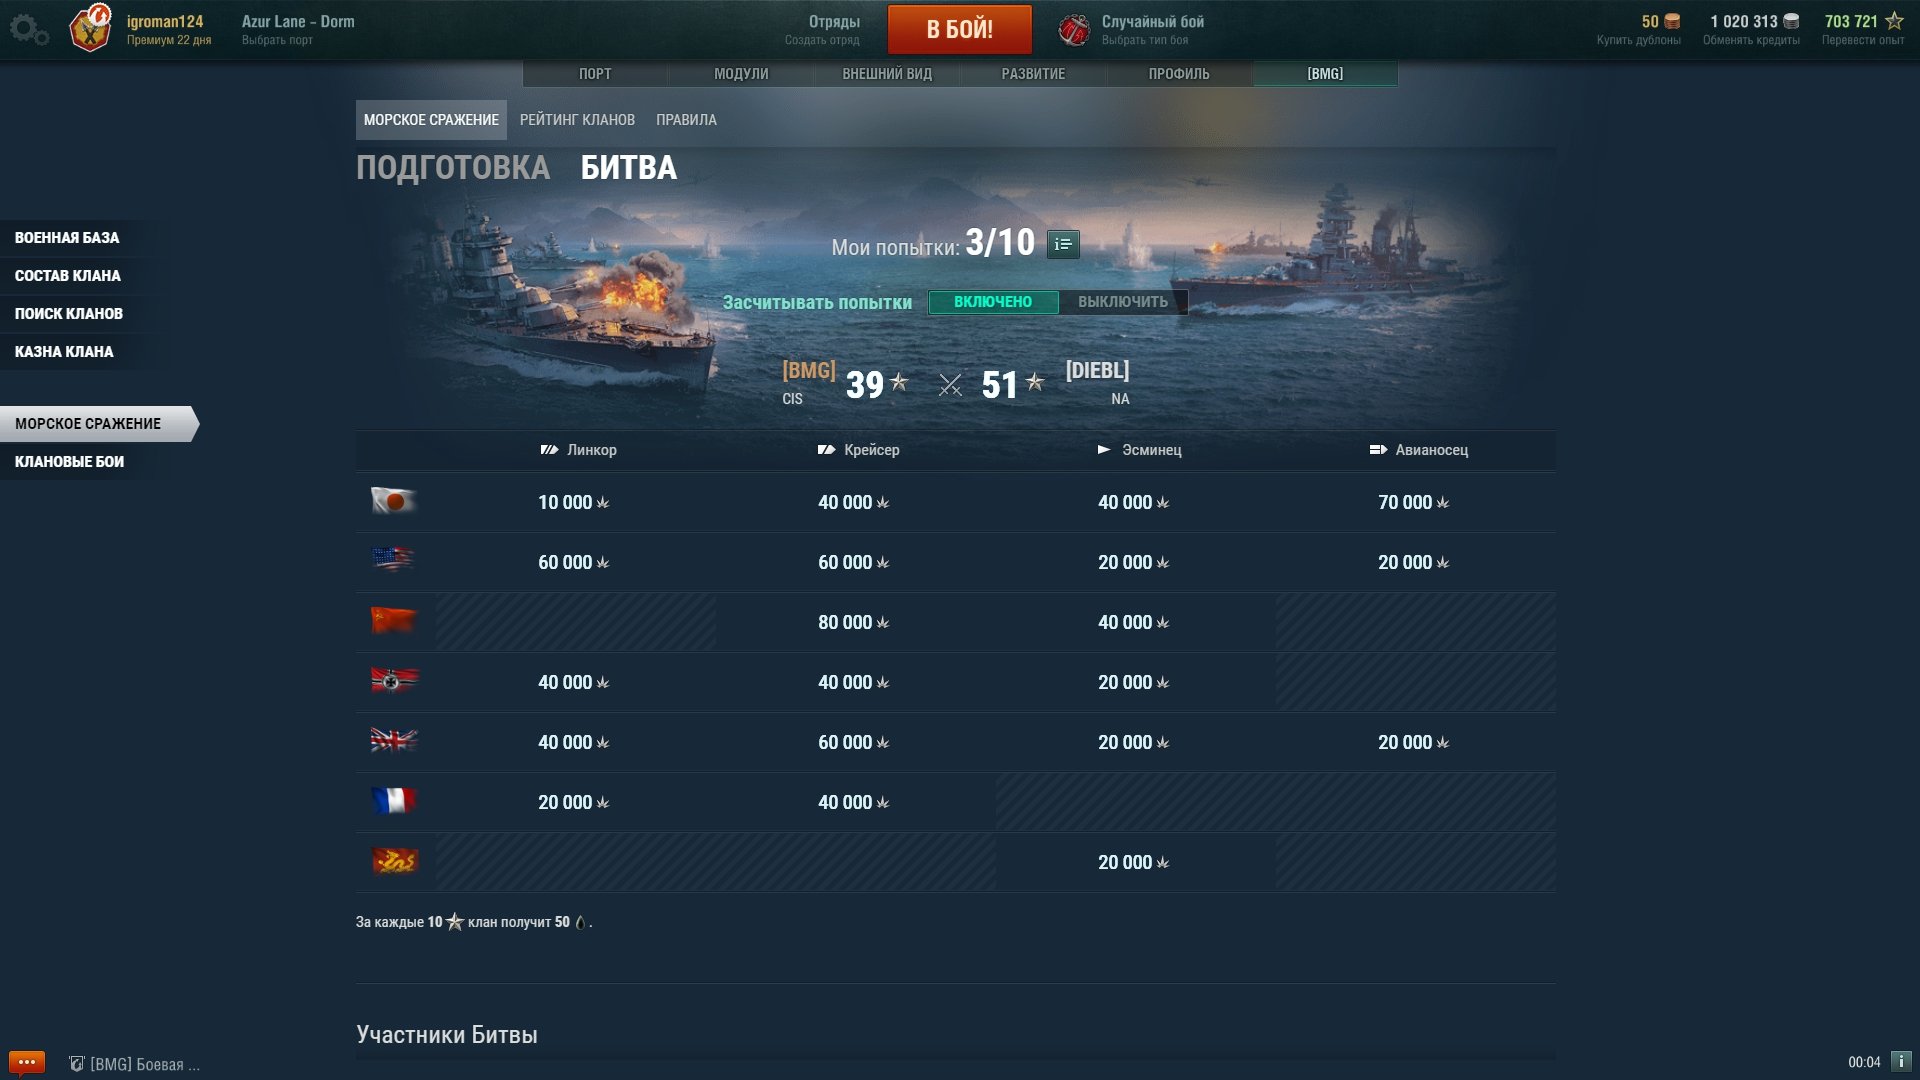Select the Japan flag row icon

[393, 501]
